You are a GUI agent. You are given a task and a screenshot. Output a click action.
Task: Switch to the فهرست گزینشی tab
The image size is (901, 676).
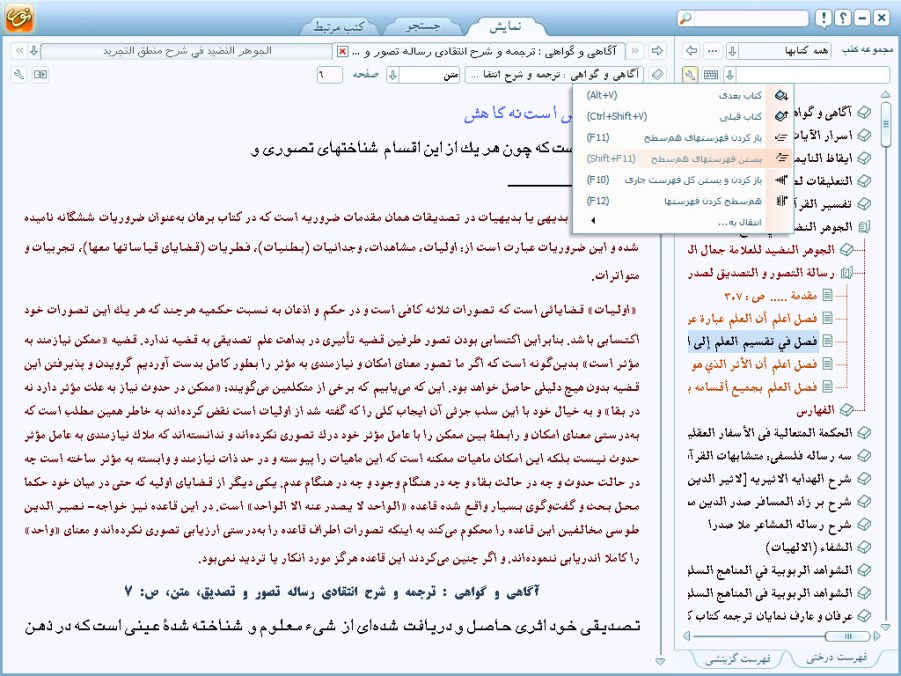[738, 659]
